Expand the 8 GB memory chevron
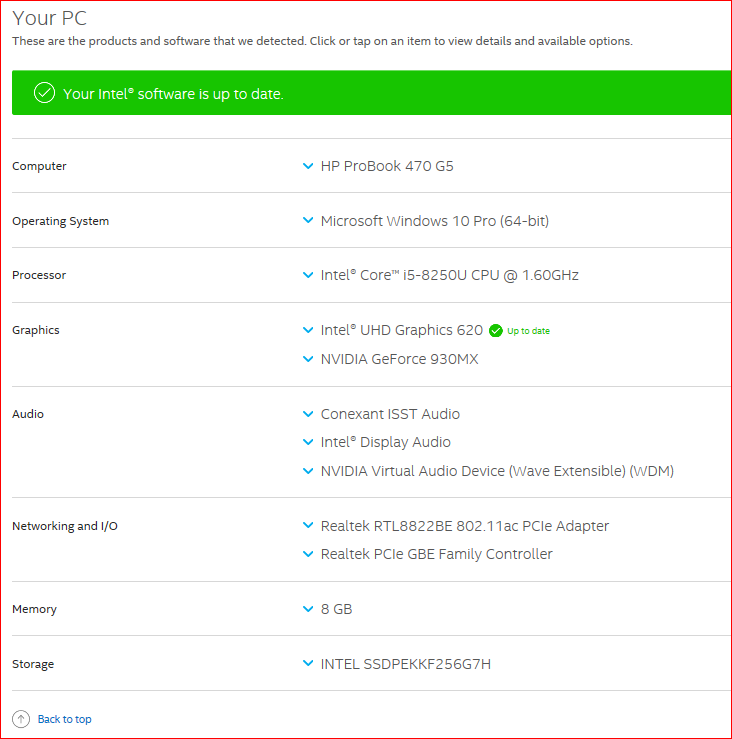The height and width of the screenshot is (739, 732). click(308, 609)
